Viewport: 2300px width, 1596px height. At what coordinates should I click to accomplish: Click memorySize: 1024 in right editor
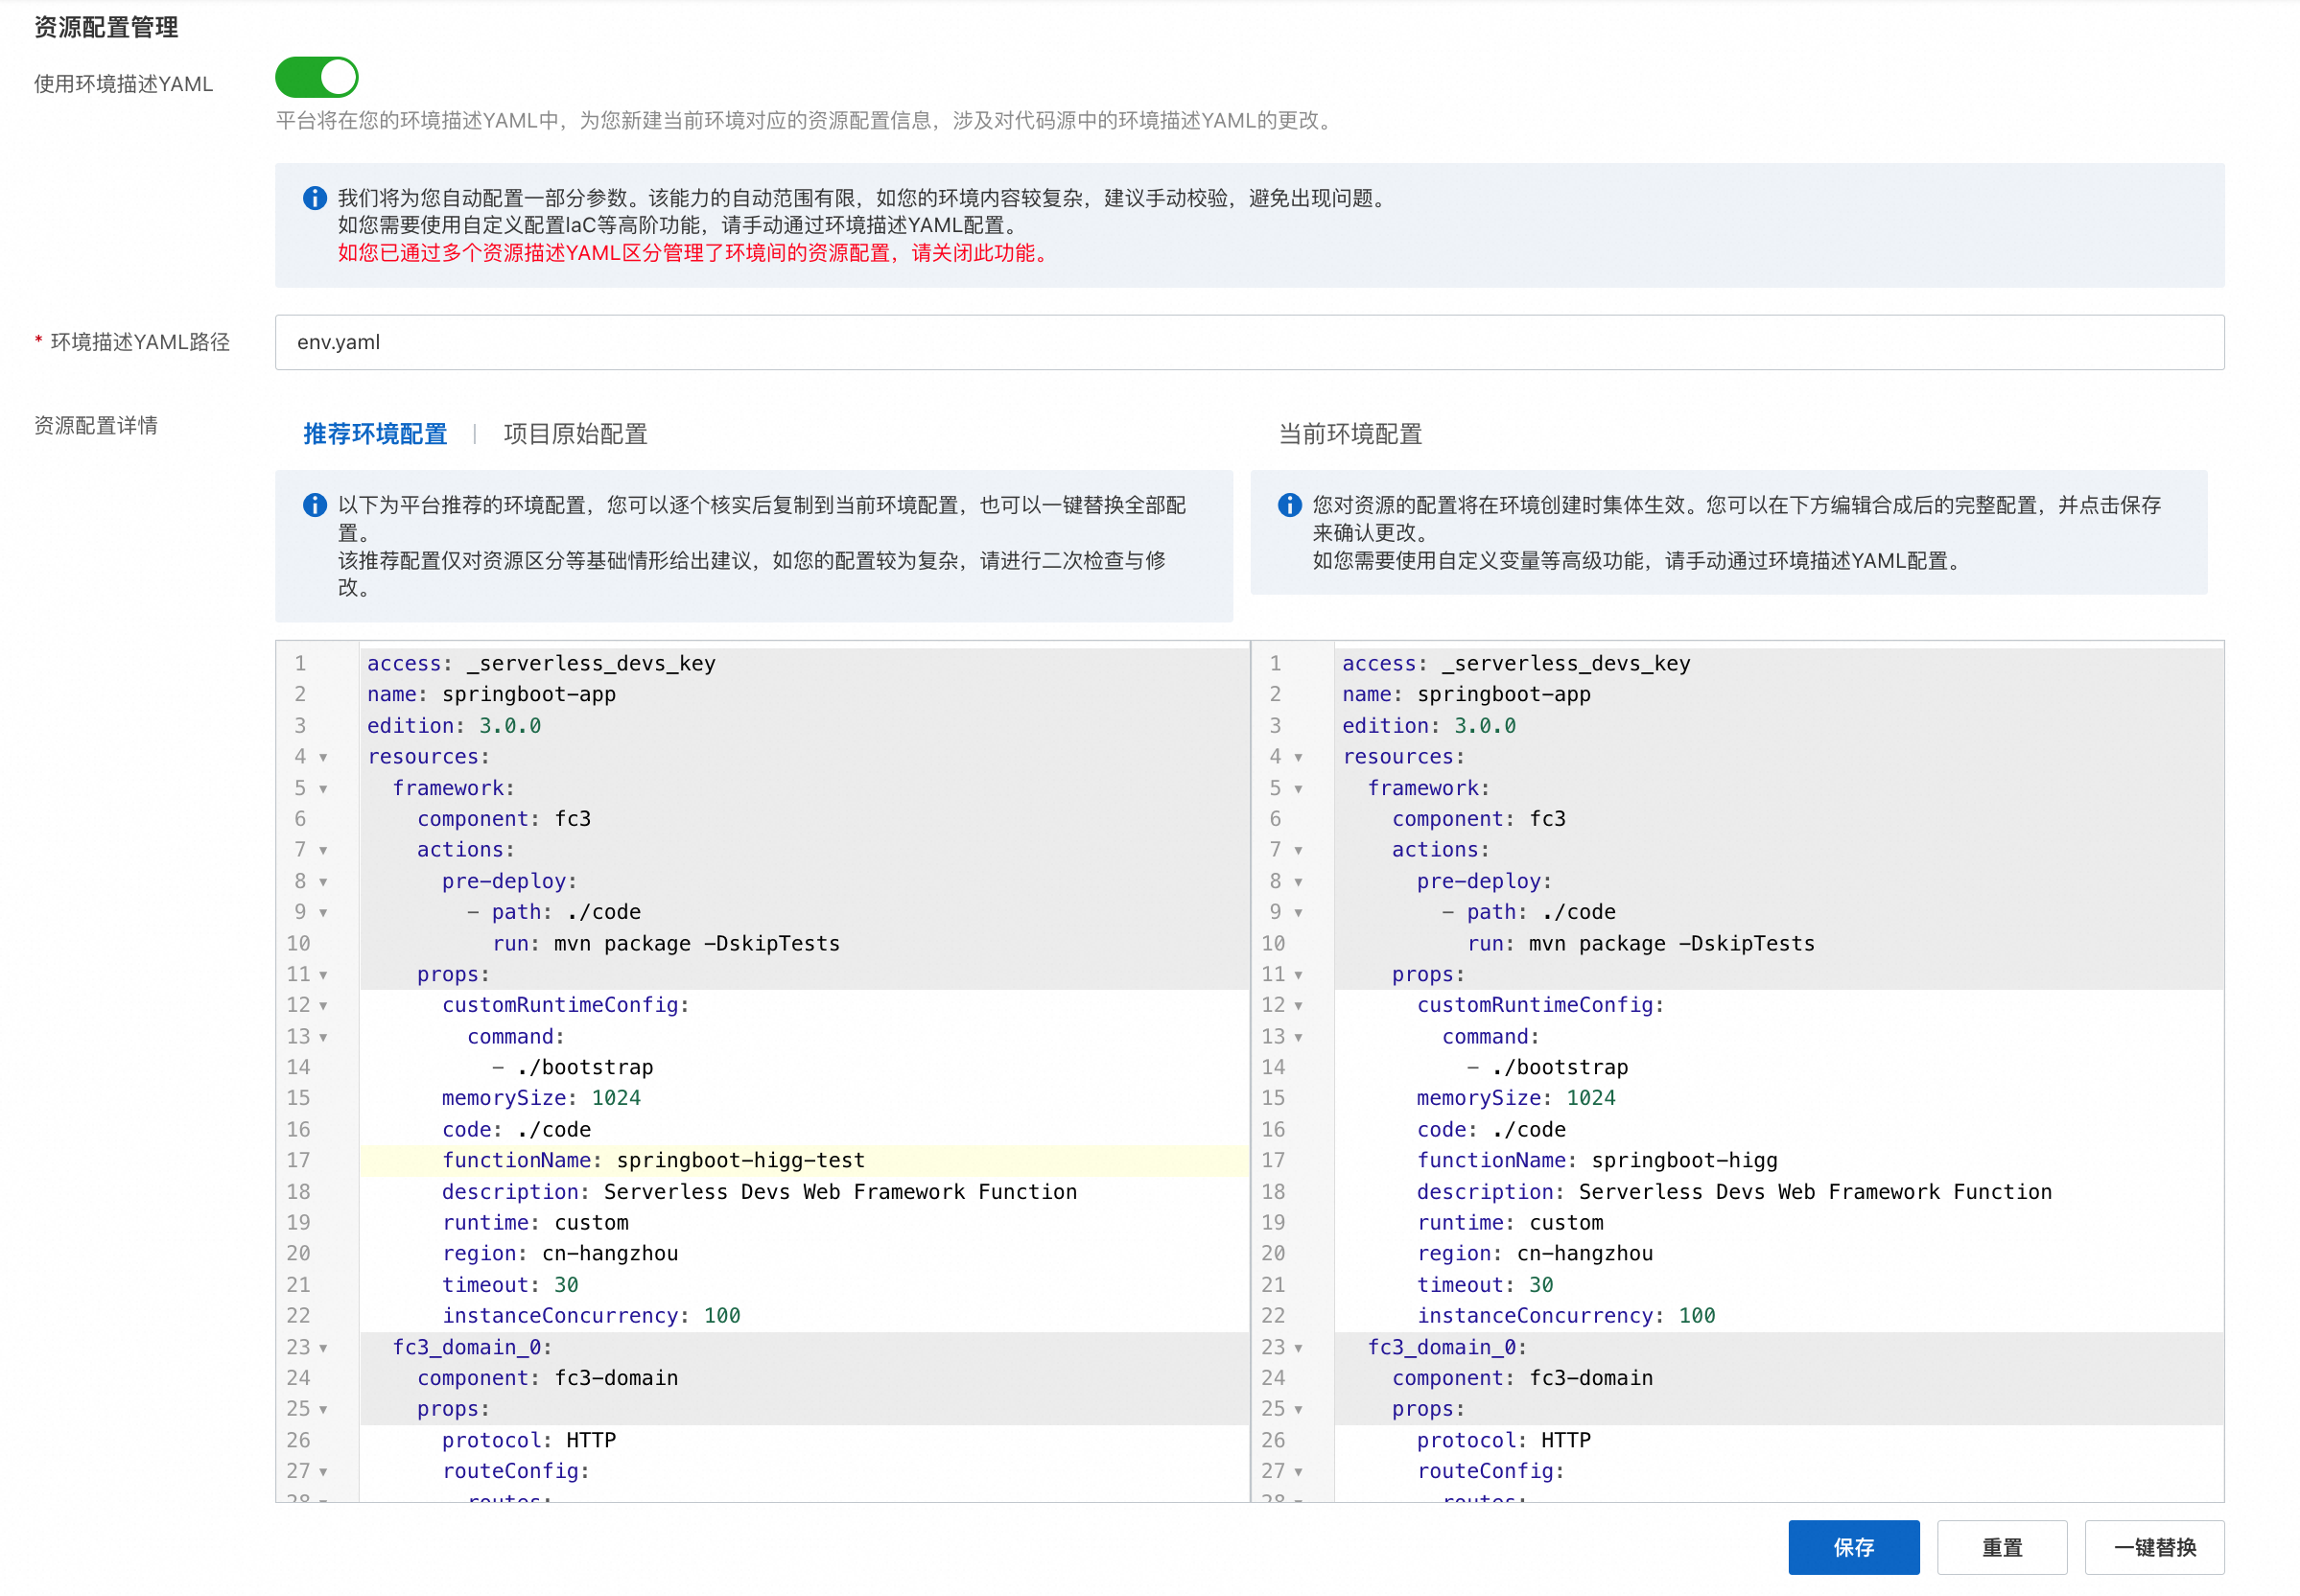[x=1516, y=1098]
